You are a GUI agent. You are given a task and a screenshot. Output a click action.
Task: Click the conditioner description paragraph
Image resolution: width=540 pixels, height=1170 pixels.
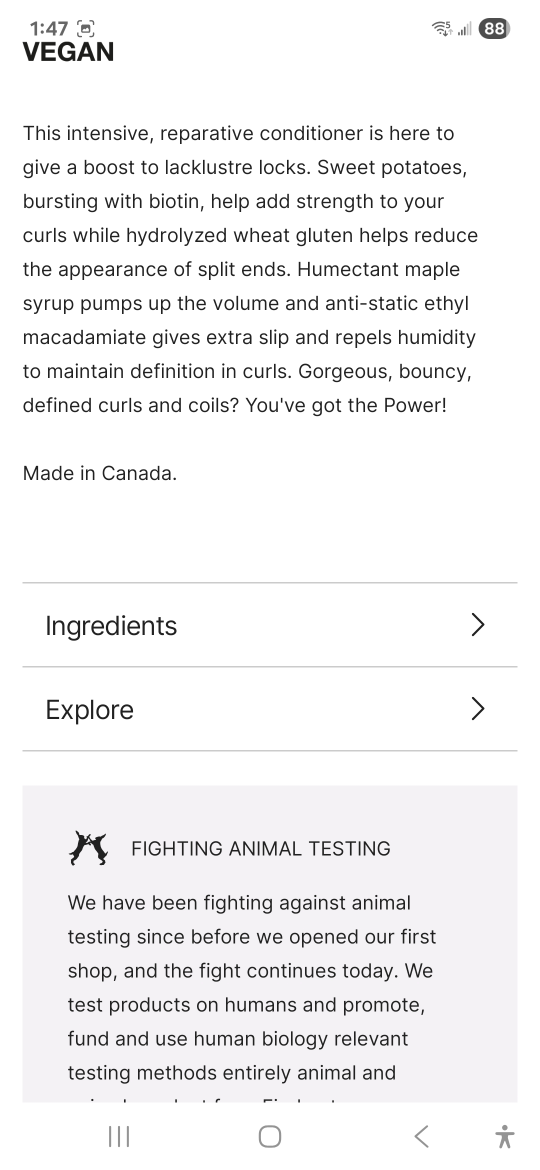(251, 269)
